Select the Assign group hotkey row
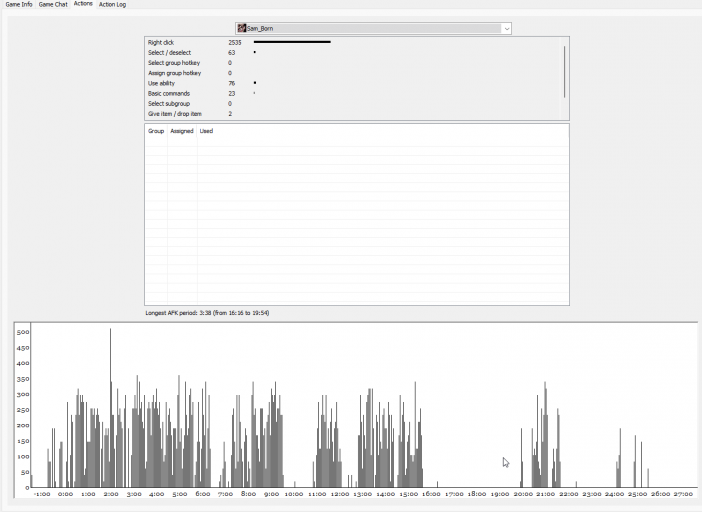 pyautogui.click(x=354, y=73)
